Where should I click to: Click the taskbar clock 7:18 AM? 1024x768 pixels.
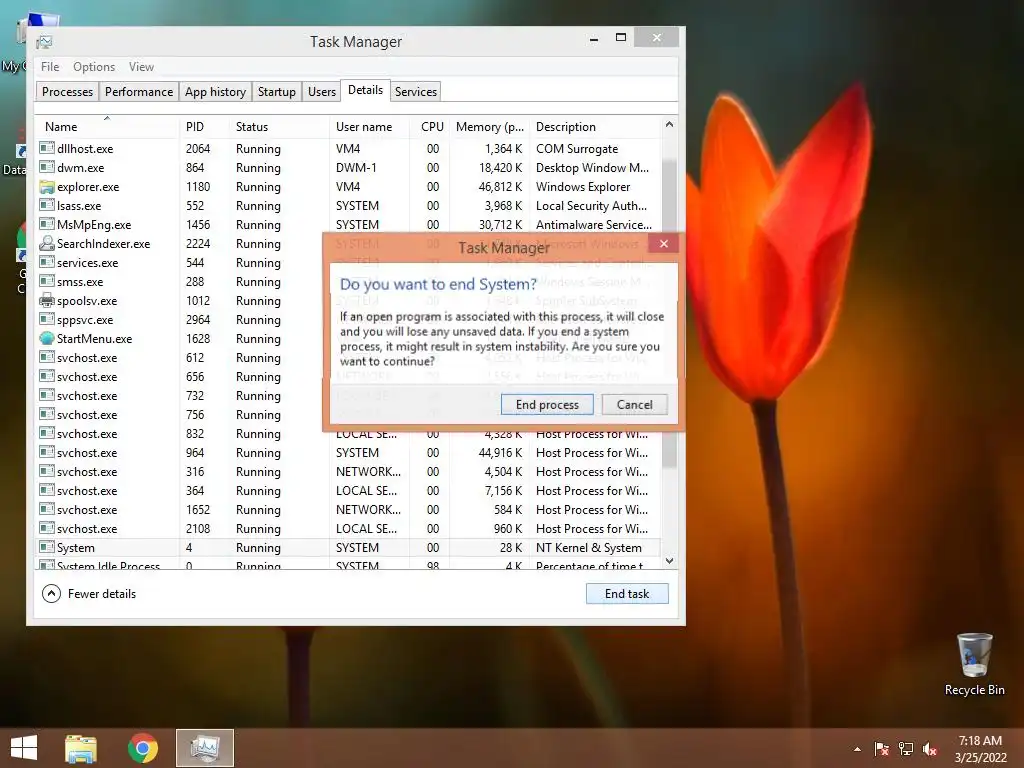980,741
